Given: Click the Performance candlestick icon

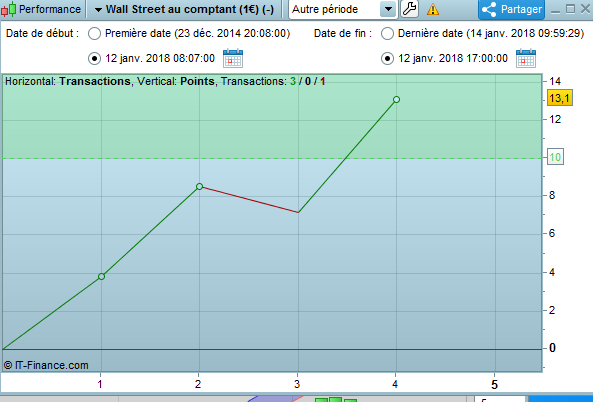Looking at the screenshot, I should pos(8,9).
